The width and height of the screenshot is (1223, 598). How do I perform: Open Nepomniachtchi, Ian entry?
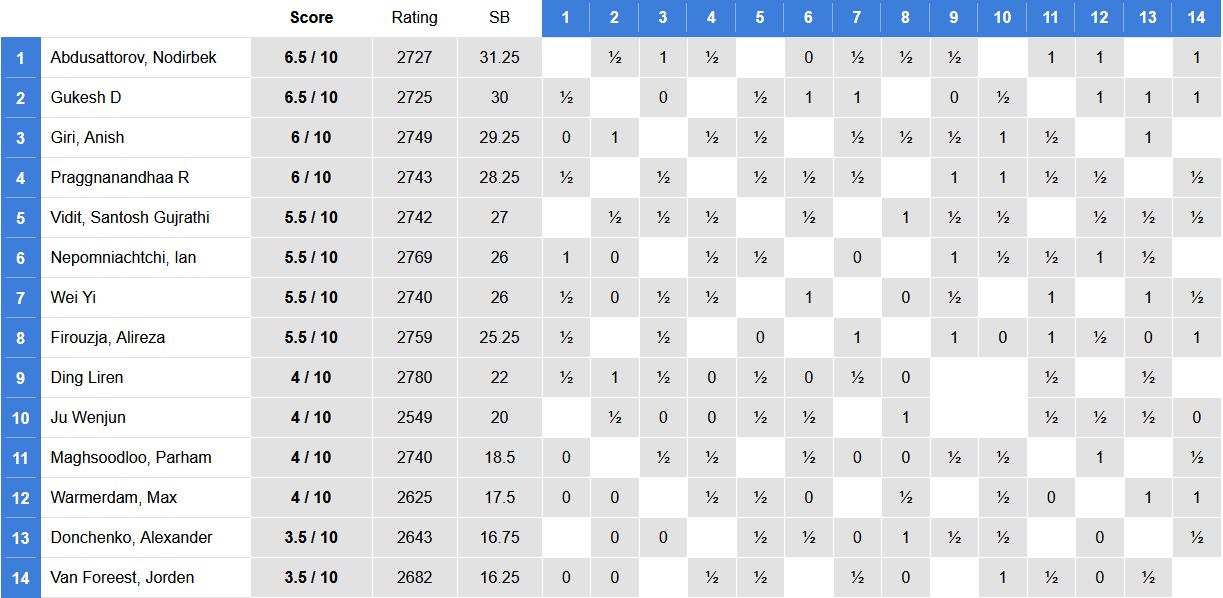(123, 257)
